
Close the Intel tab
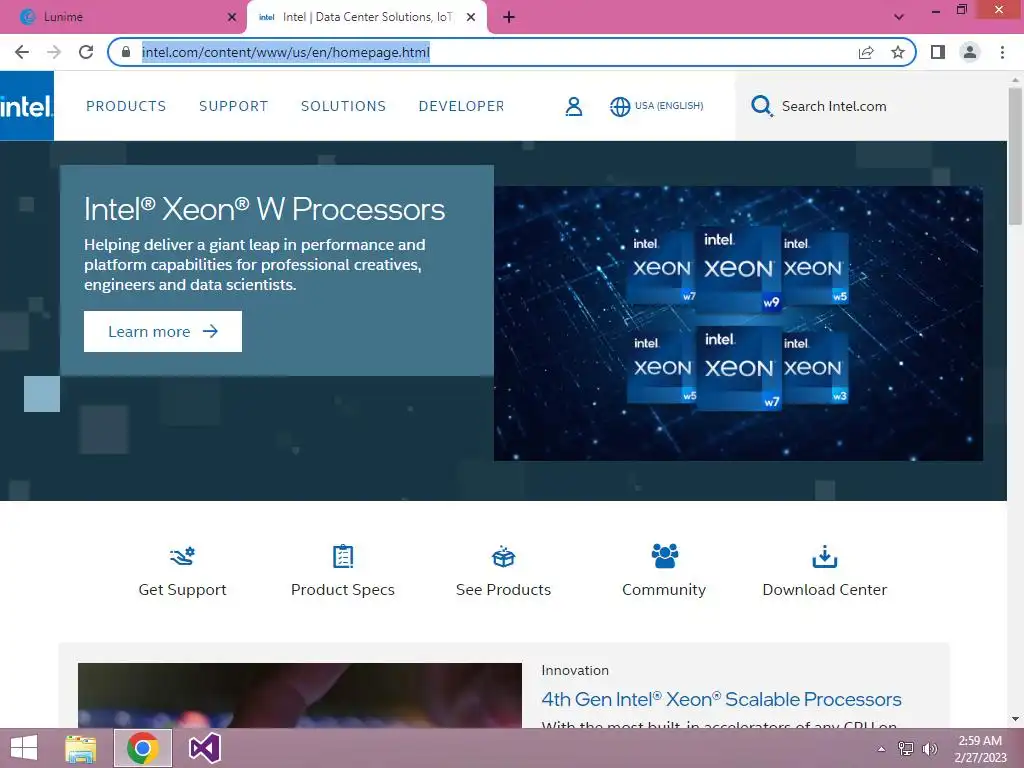(471, 17)
